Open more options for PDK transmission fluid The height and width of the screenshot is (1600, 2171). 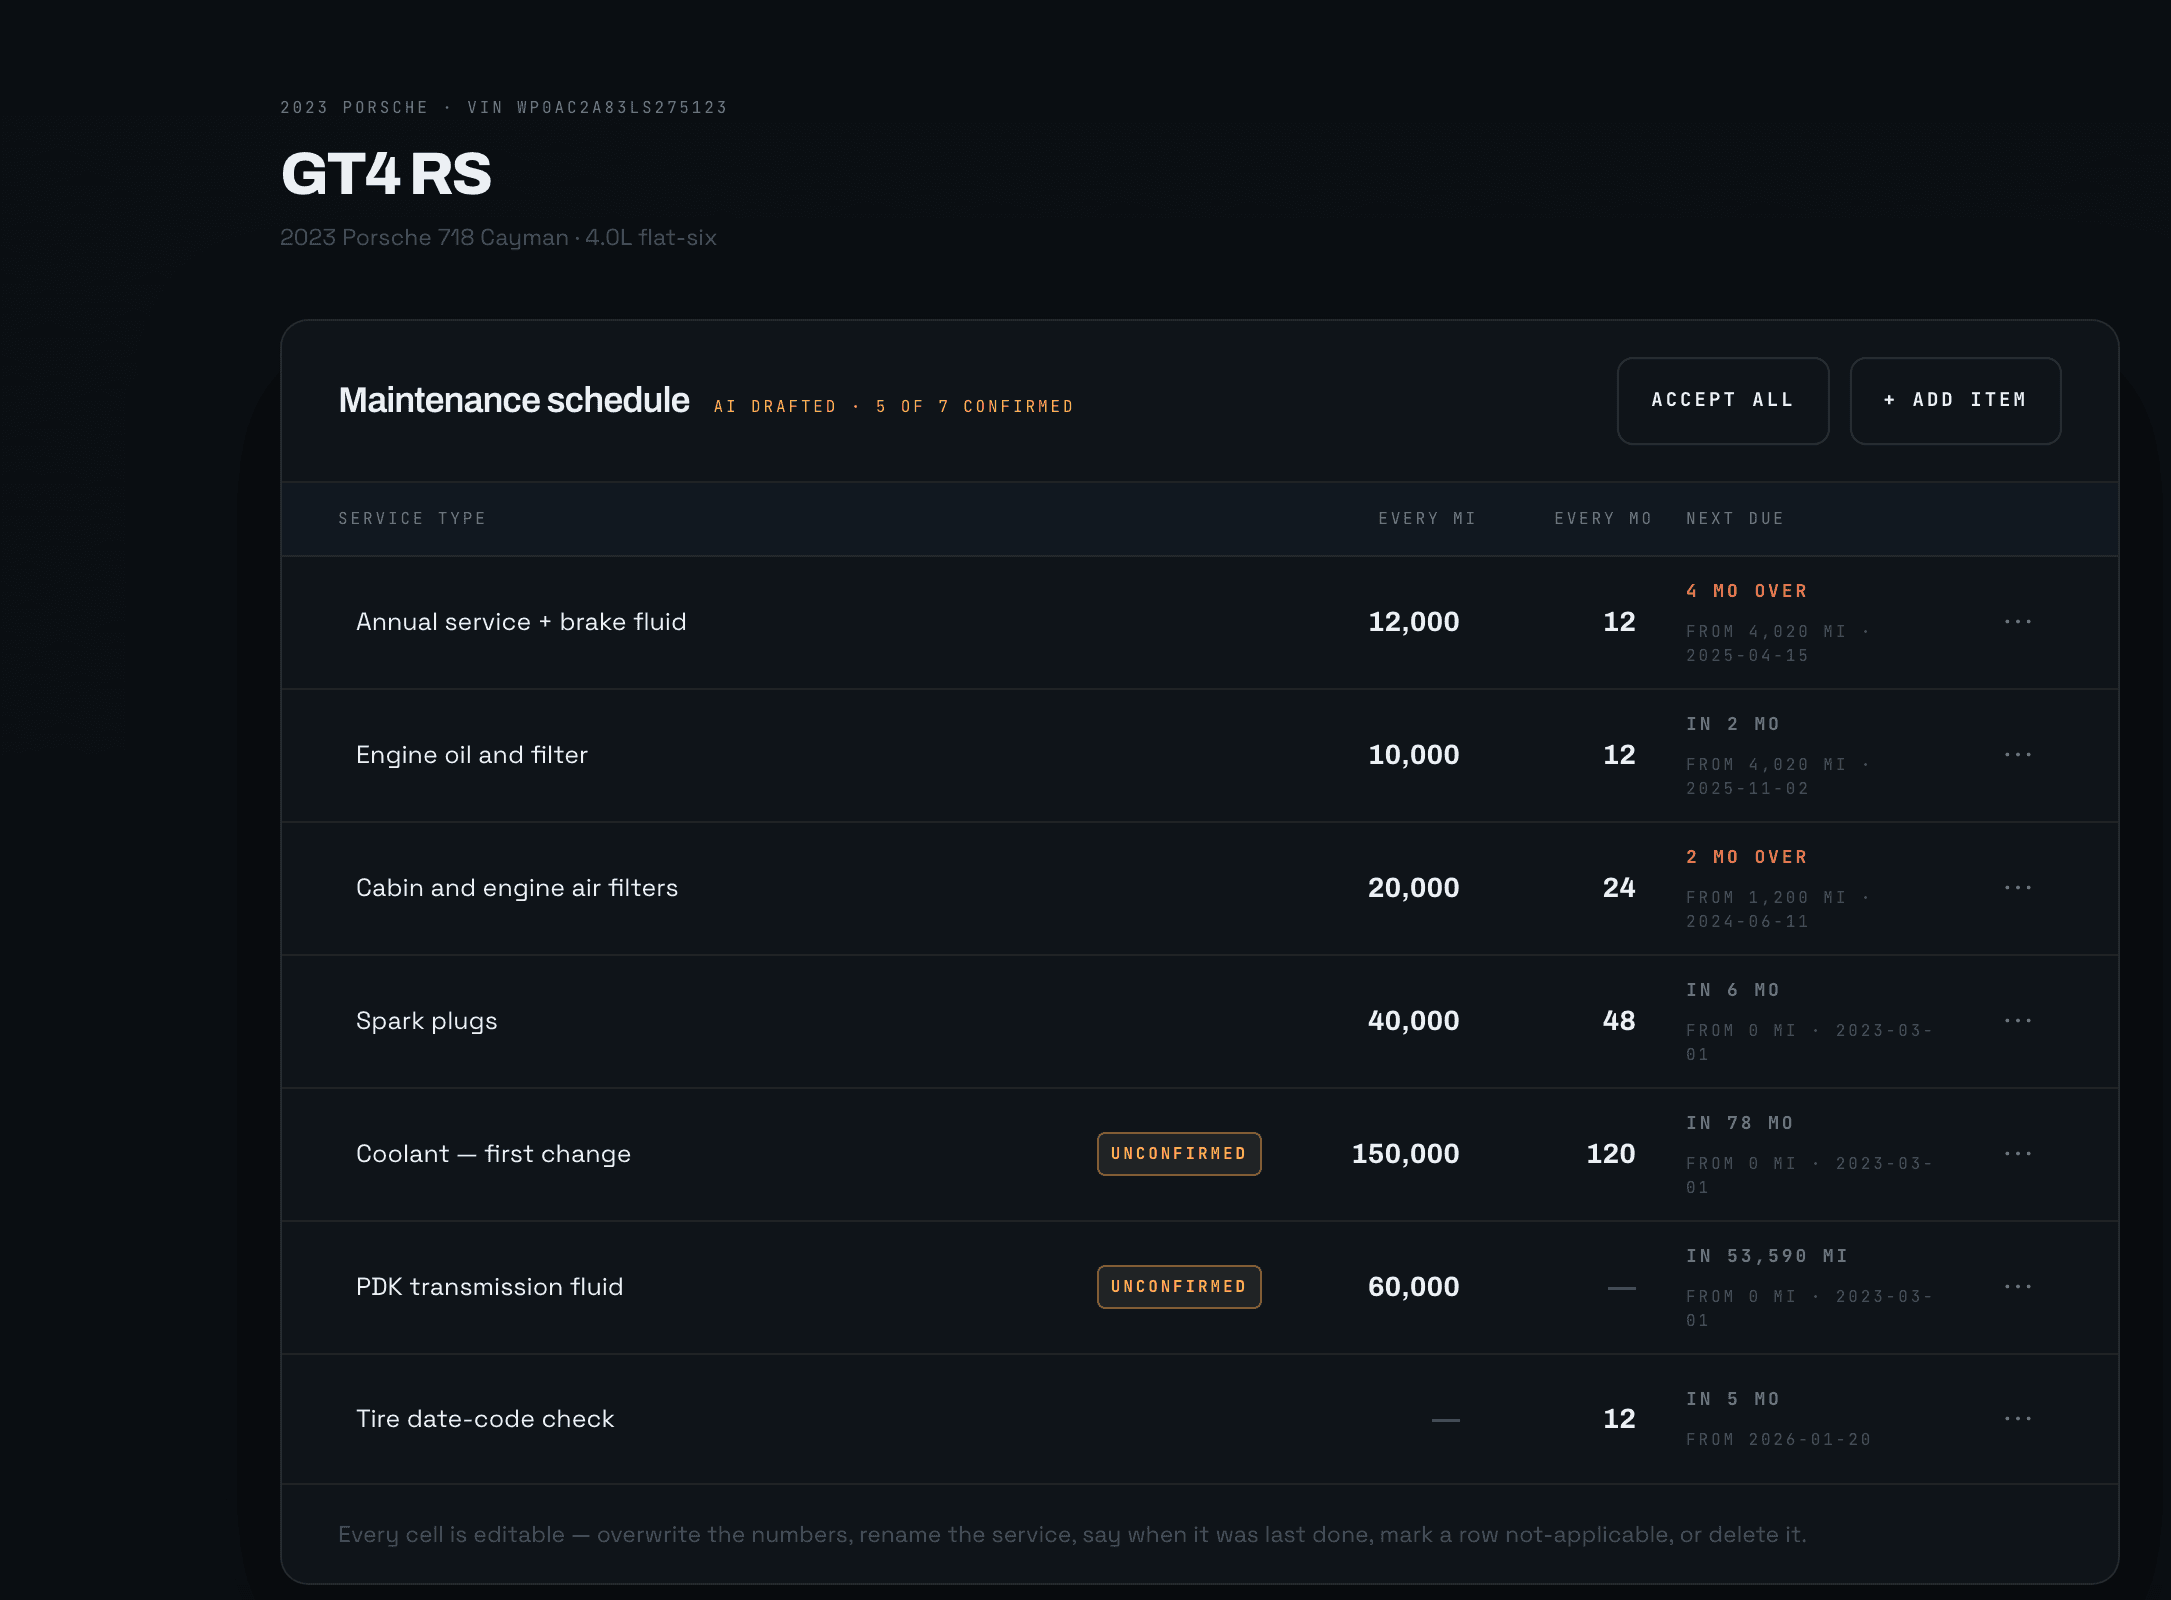click(x=2017, y=1287)
